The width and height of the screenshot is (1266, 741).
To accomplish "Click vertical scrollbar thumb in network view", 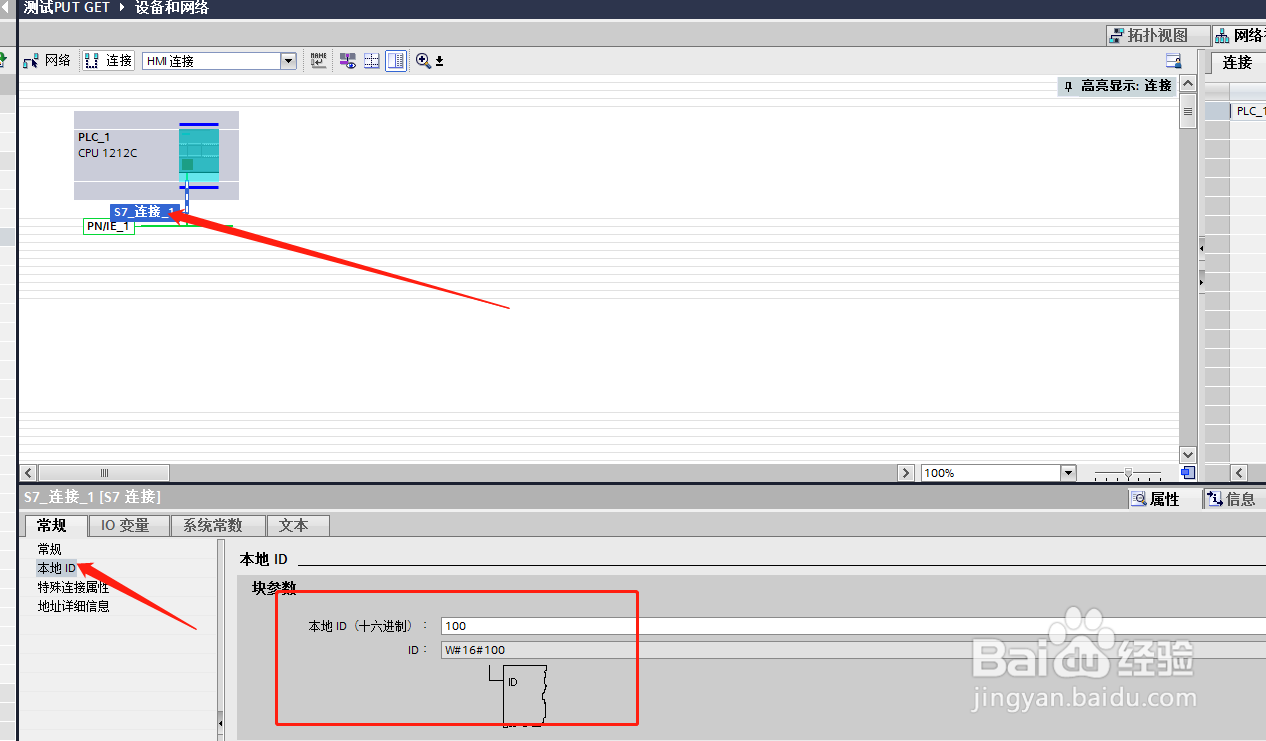I will tap(1188, 112).
